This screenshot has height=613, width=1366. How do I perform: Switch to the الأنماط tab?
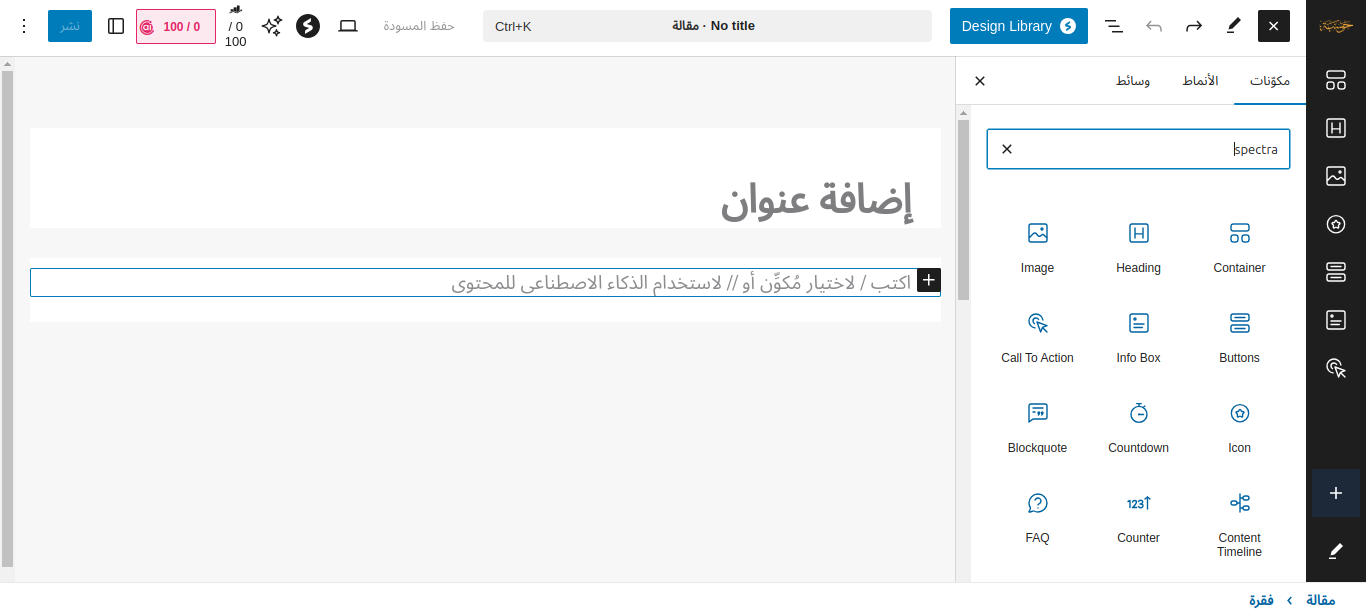(1200, 81)
